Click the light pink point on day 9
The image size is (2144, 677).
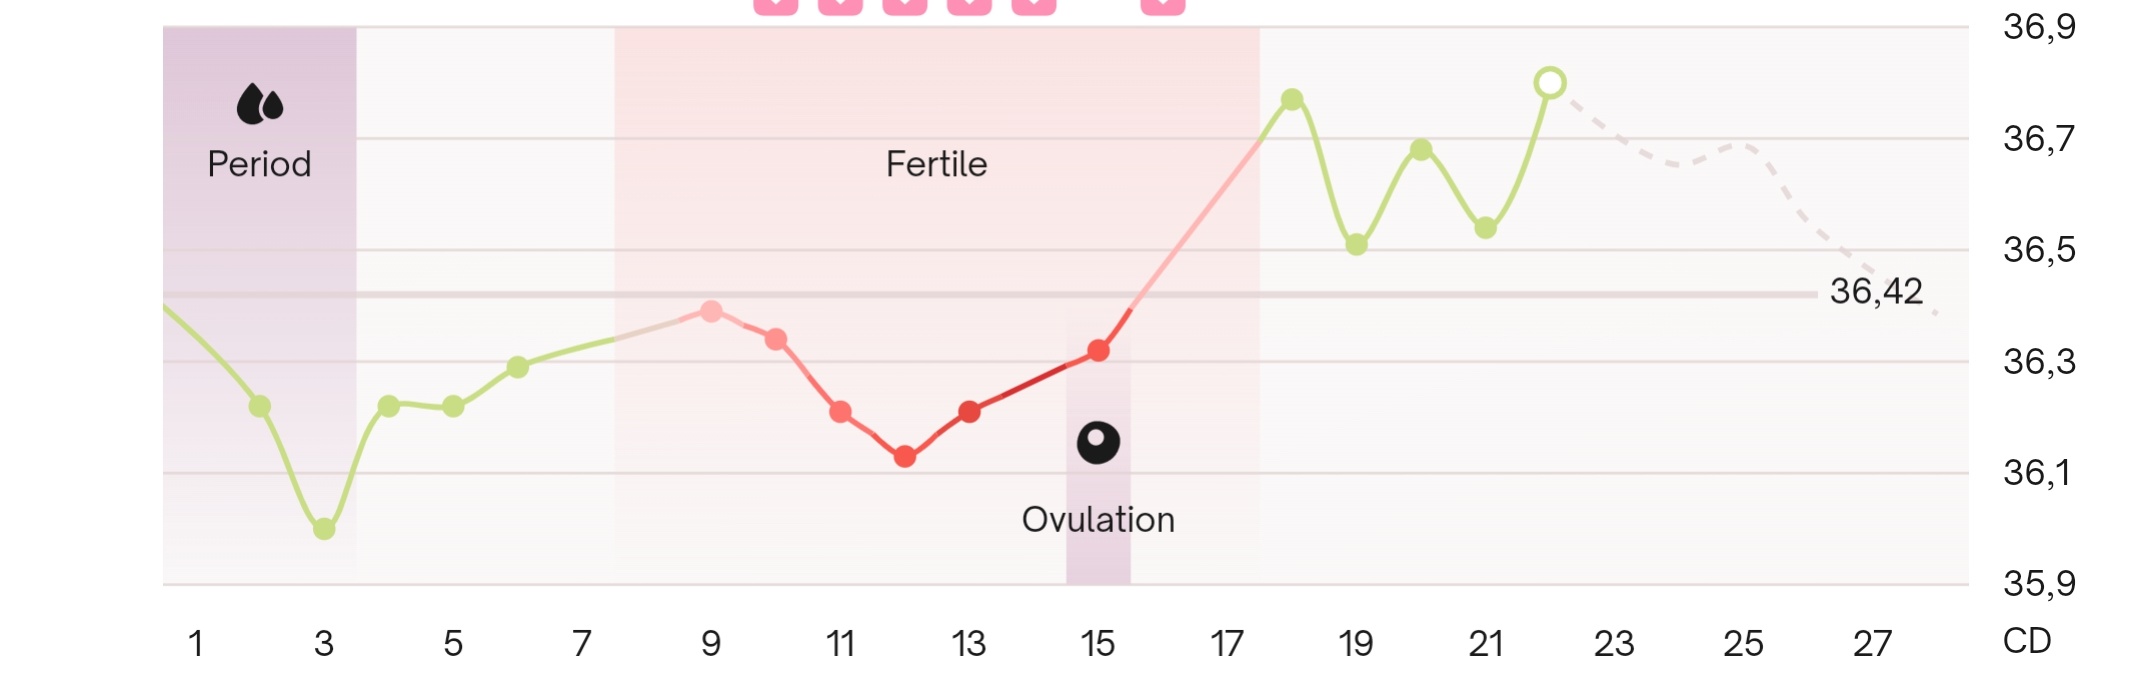711,312
